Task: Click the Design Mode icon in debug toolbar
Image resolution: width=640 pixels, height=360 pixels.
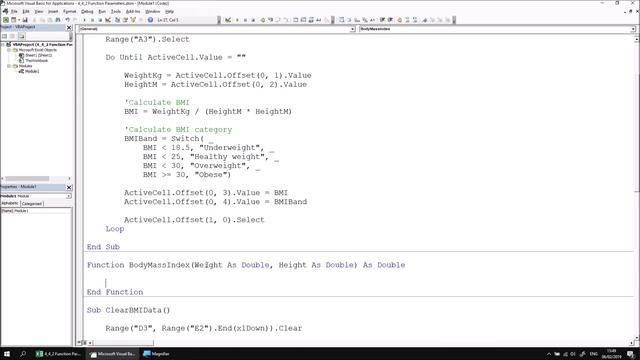Action: [x=228, y=20]
